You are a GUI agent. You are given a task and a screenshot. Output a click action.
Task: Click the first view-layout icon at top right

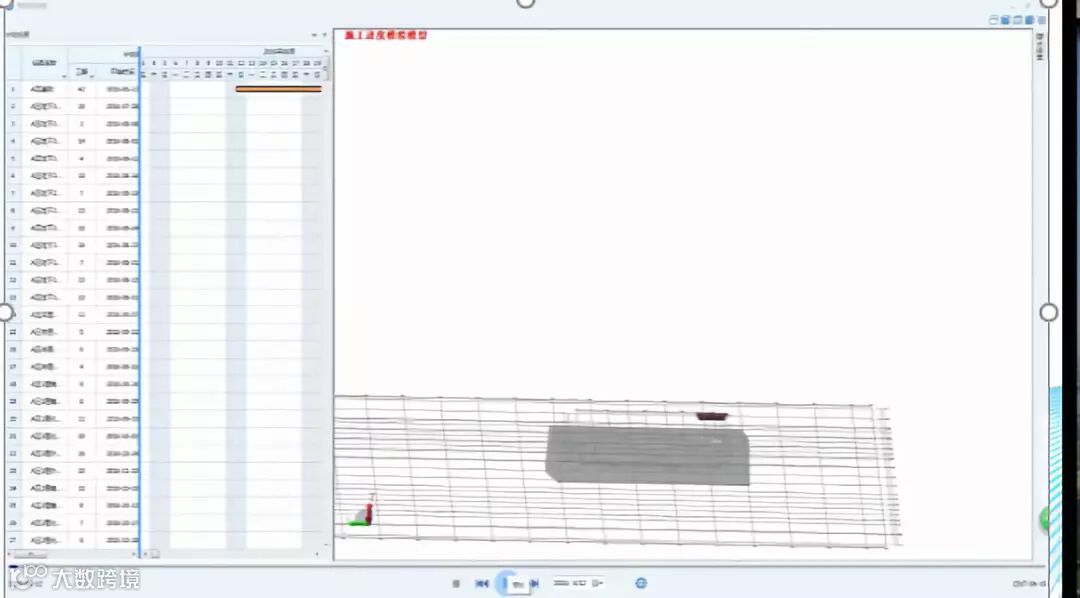(x=993, y=20)
